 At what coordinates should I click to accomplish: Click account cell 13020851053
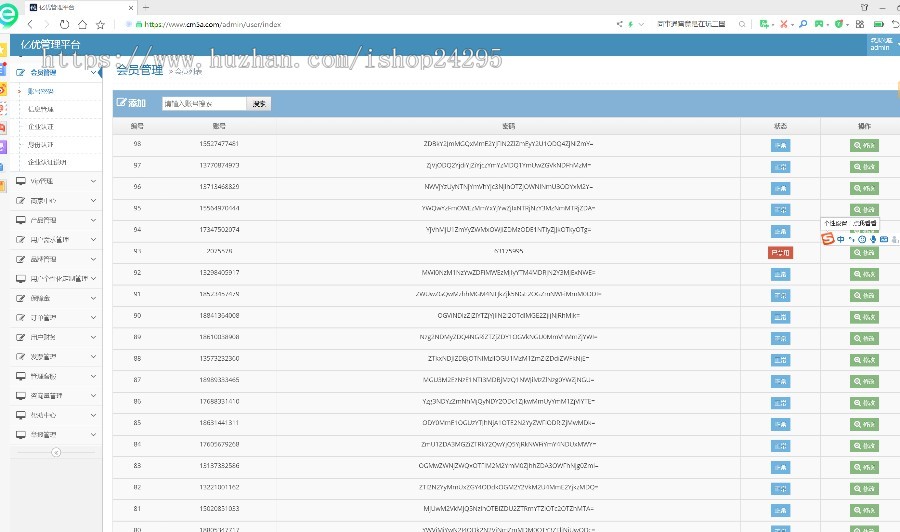[x=219, y=508]
